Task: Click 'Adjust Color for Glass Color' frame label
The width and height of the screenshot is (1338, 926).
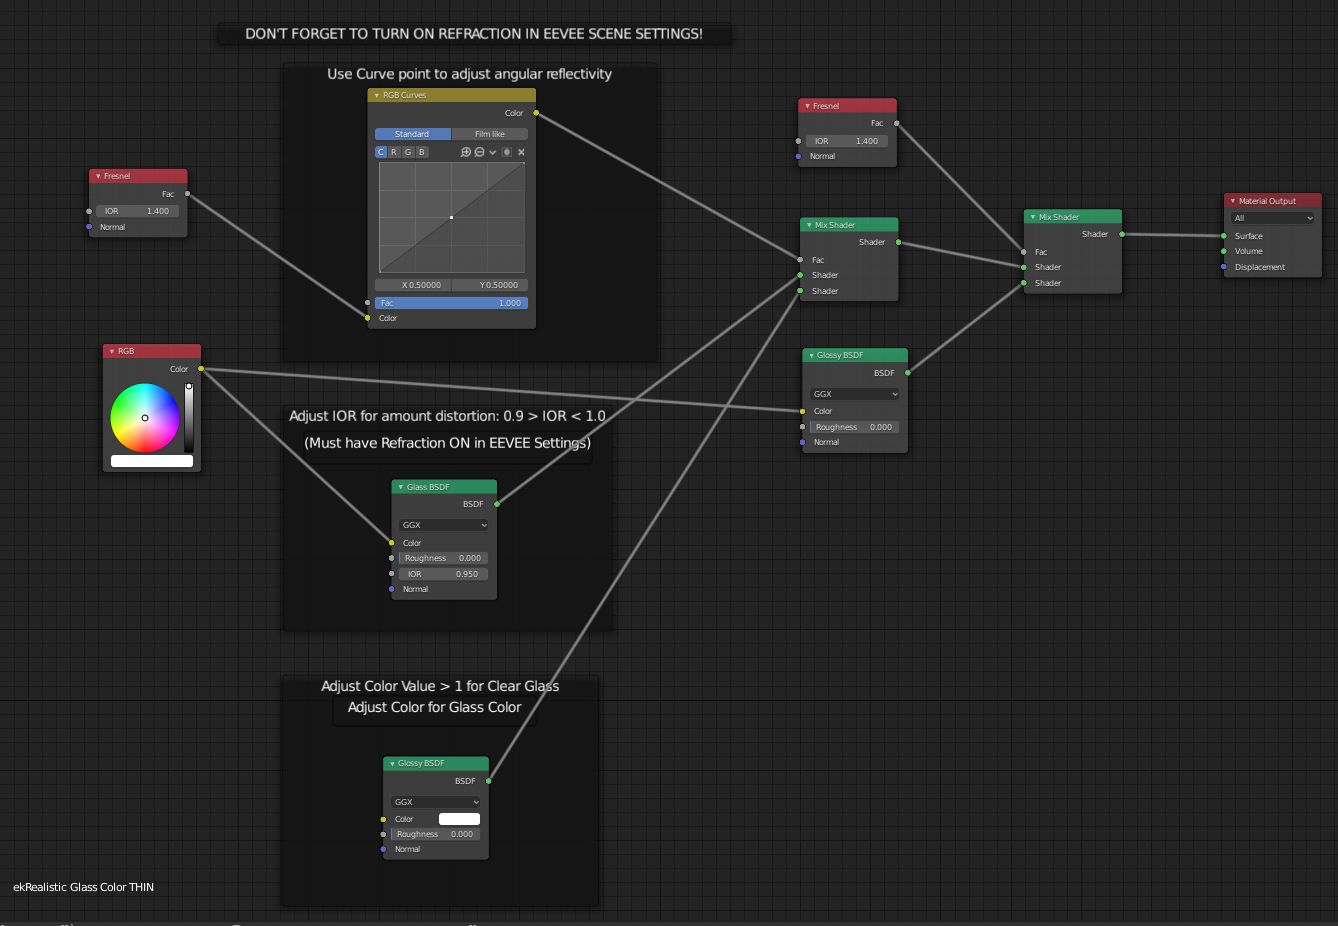Action: (434, 707)
